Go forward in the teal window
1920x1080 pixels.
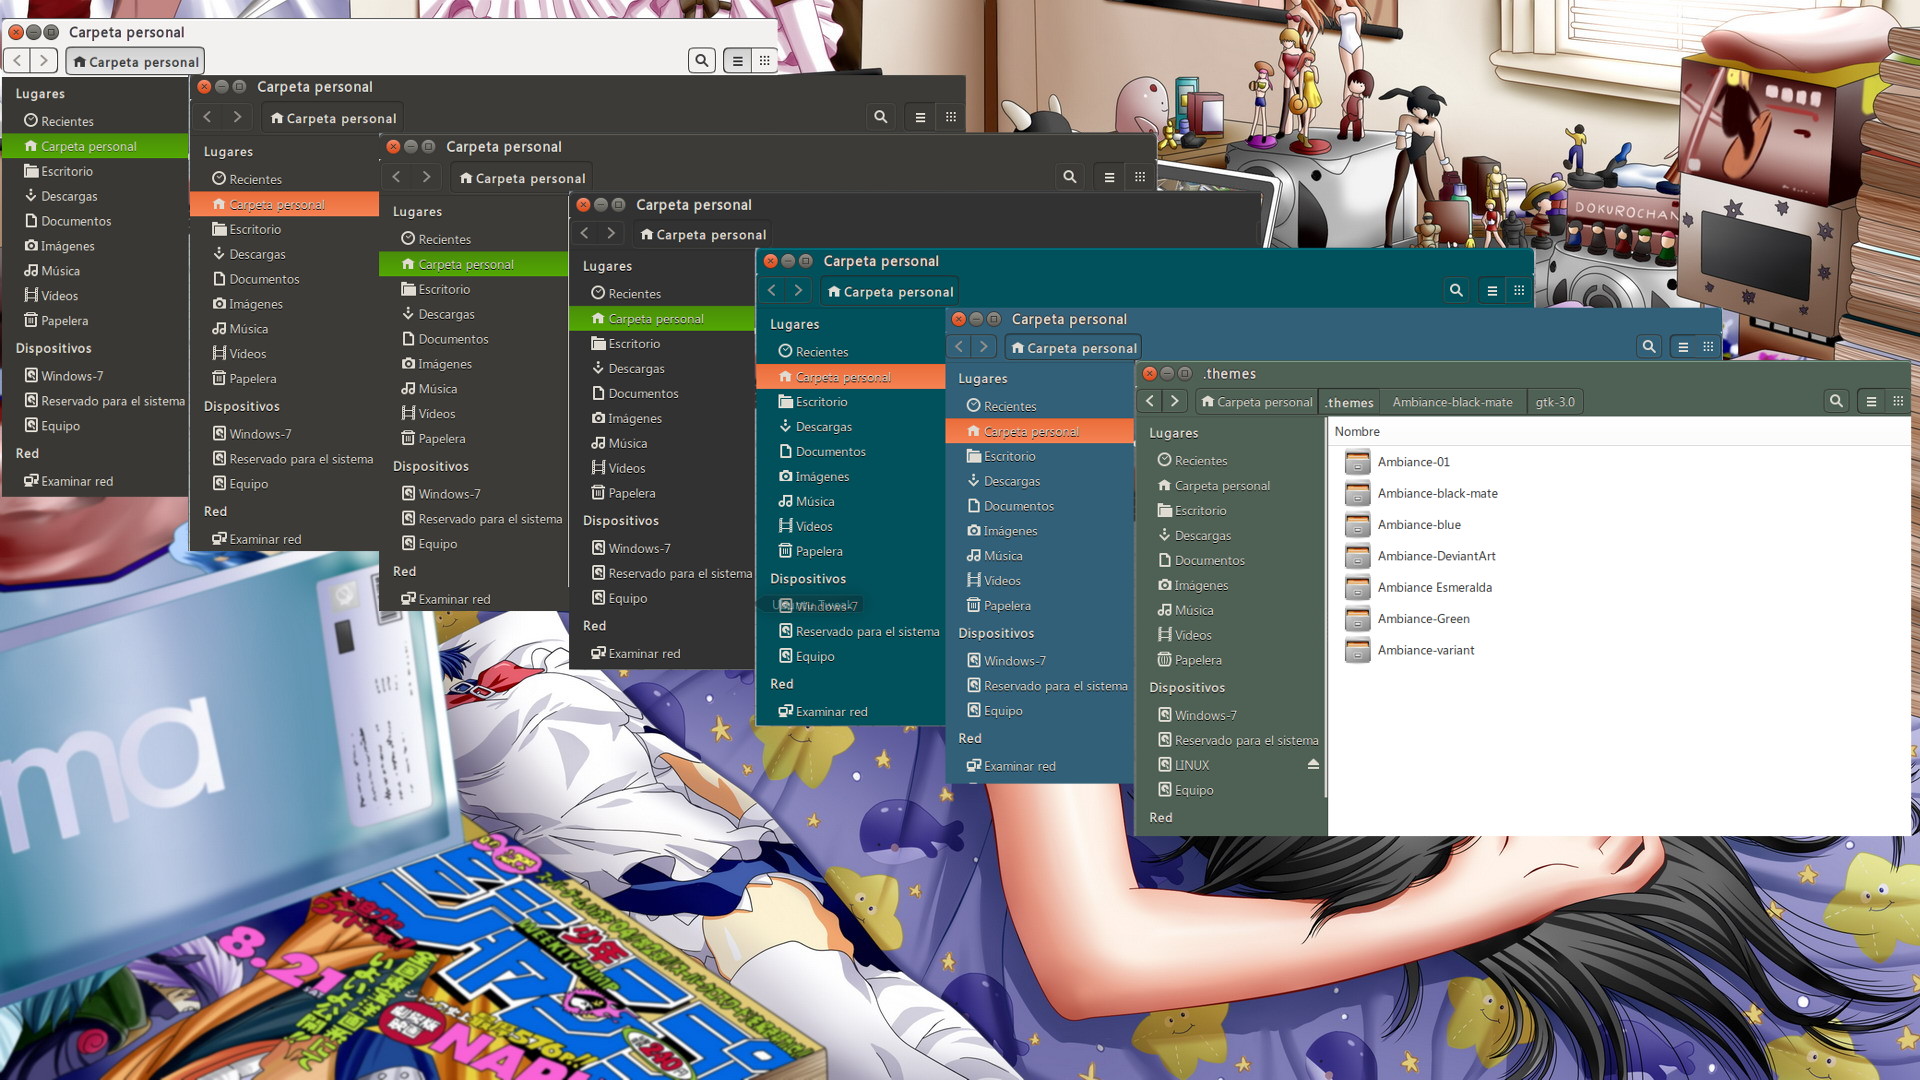click(x=798, y=290)
